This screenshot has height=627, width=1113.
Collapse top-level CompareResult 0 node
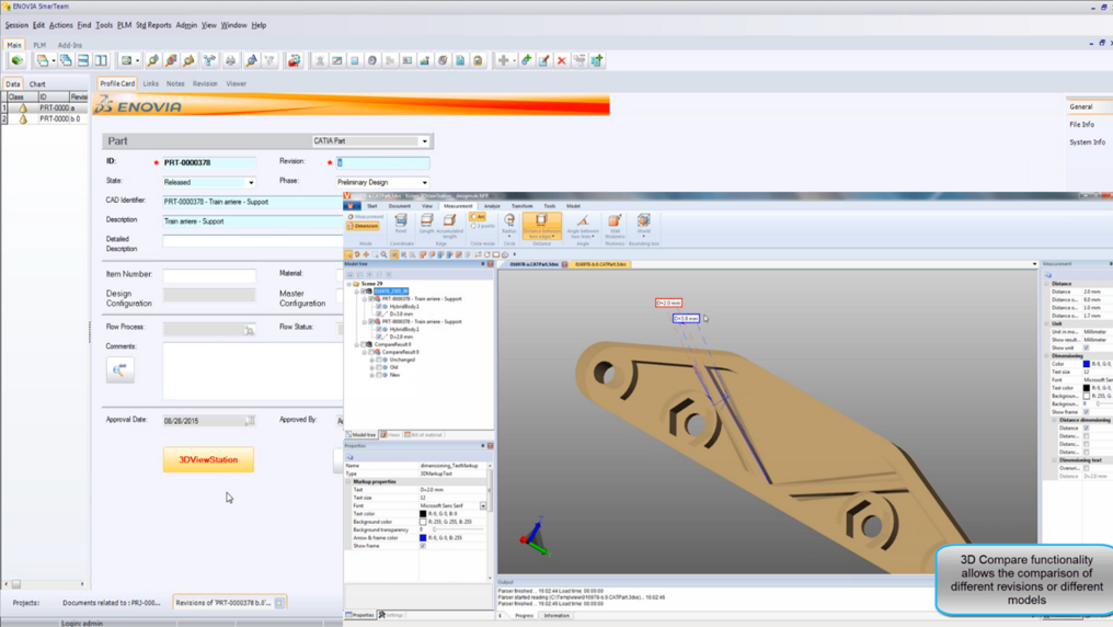coord(357,344)
